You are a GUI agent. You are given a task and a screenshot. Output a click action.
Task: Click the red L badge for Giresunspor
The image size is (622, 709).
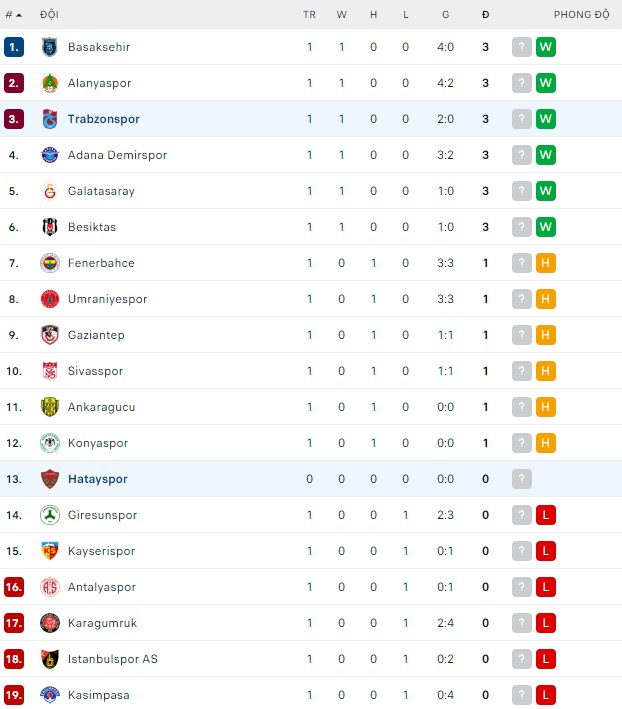click(545, 515)
